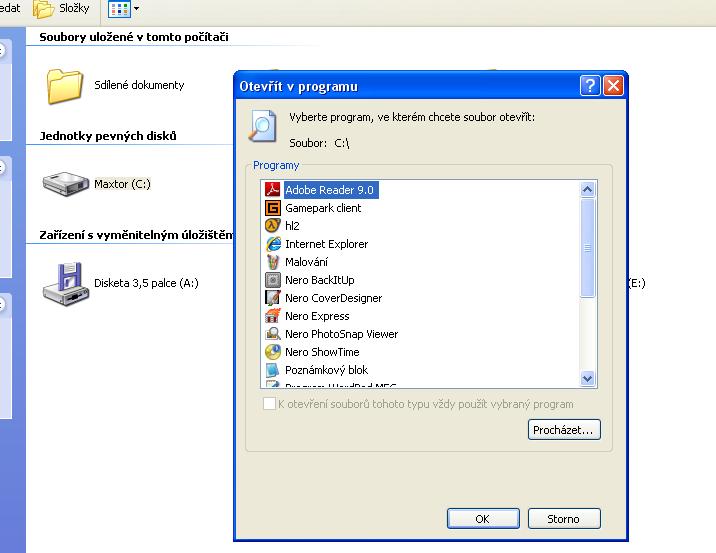Viewport: 716px width, 553px height.
Task: Select 'Gamepark client' list entry text
Action: pos(323,208)
